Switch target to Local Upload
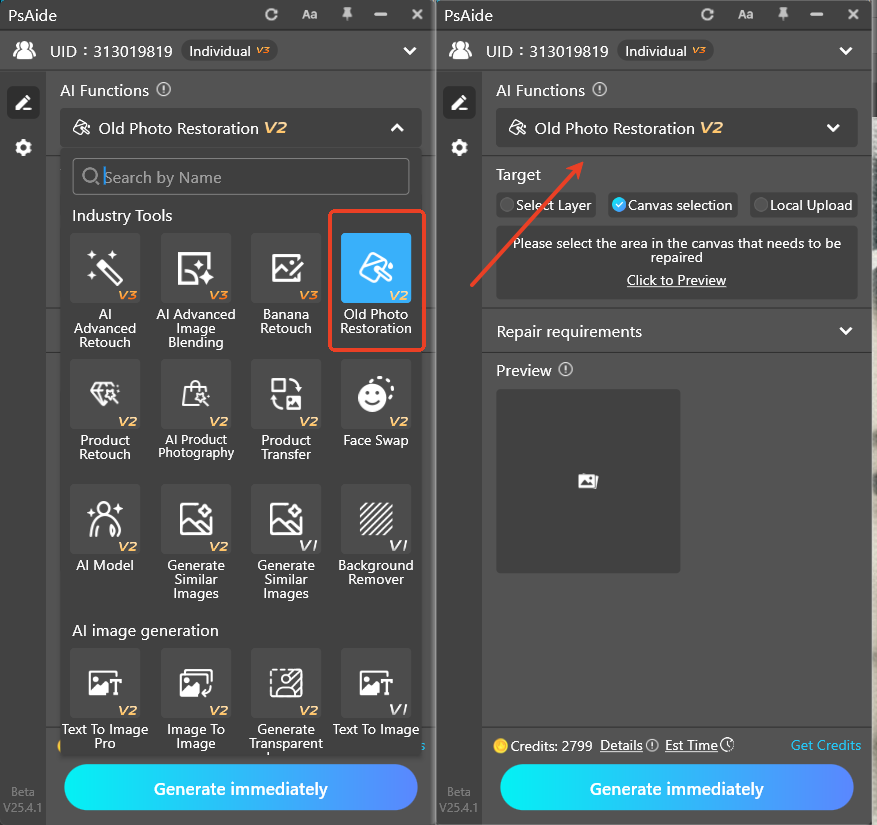This screenshot has height=825, width=877. pos(803,205)
